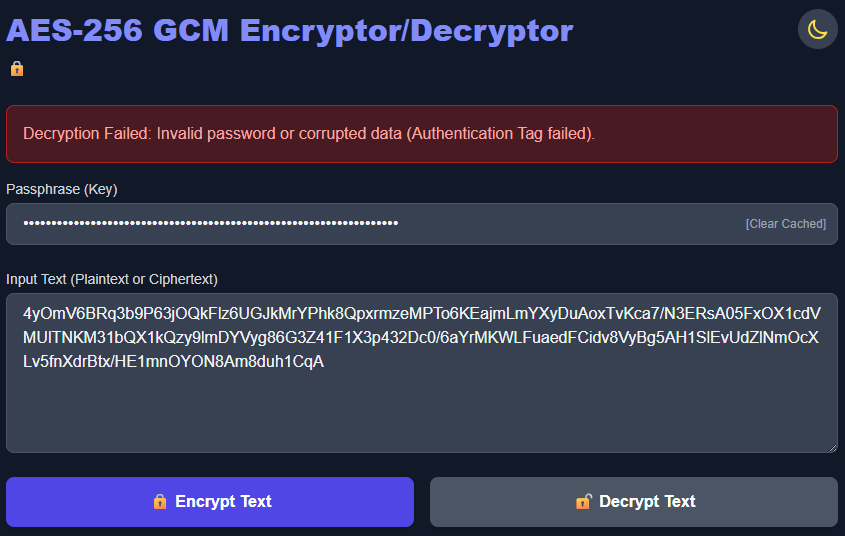Place cursor at the end of ciphertext "duh1CqA"

tap(324, 362)
